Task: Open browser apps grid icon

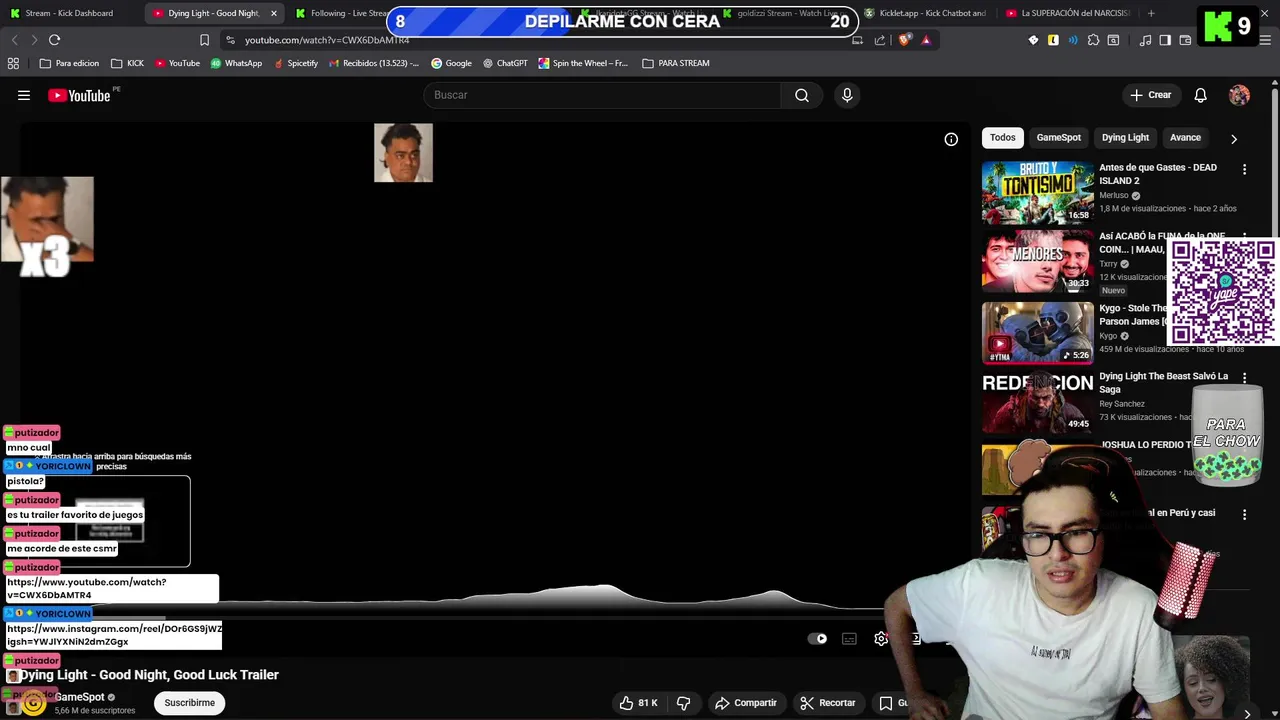Action: tap(13, 63)
